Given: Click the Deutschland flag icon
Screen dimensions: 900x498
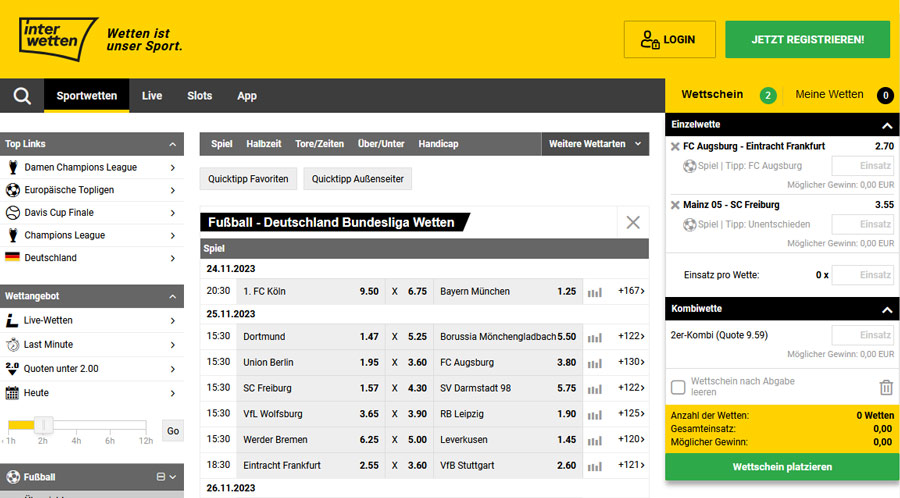Looking at the screenshot, I should [x=13, y=257].
